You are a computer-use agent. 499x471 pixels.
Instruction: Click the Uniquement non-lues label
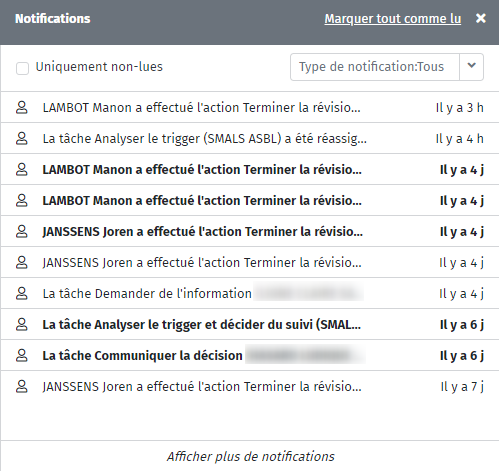pyautogui.click(x=99, y=67)
